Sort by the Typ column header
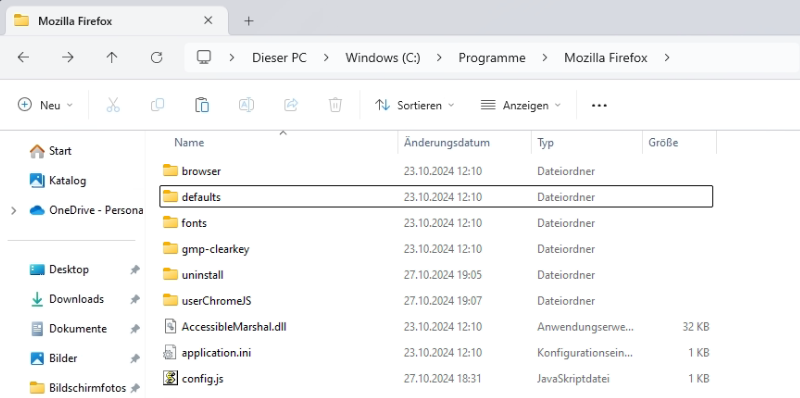Image resolution: width=800 pixels, height=398 pixels. pyautogui.click(x=545, y=142)
